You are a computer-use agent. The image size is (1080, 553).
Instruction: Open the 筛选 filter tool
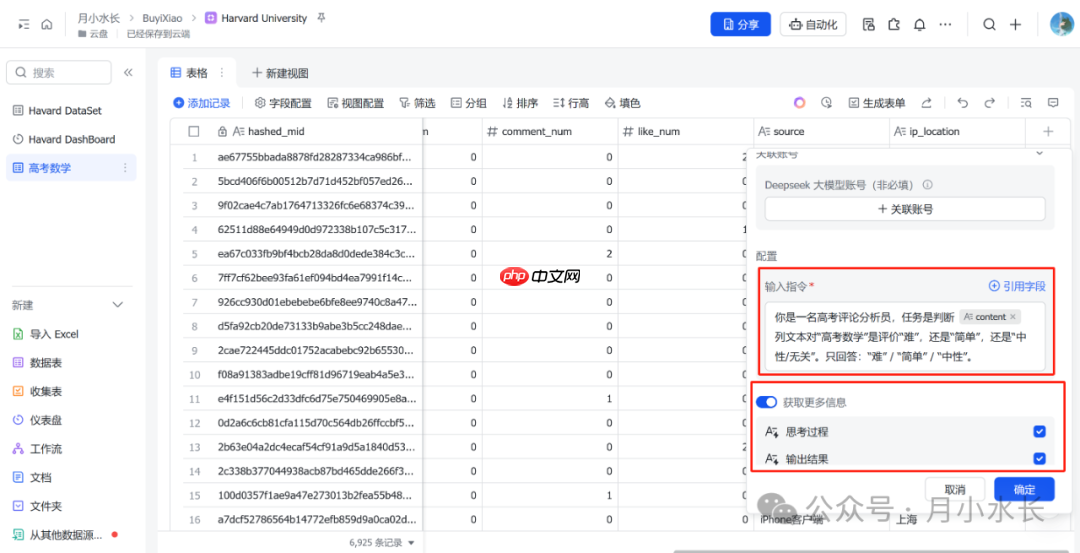click(417, 103)
